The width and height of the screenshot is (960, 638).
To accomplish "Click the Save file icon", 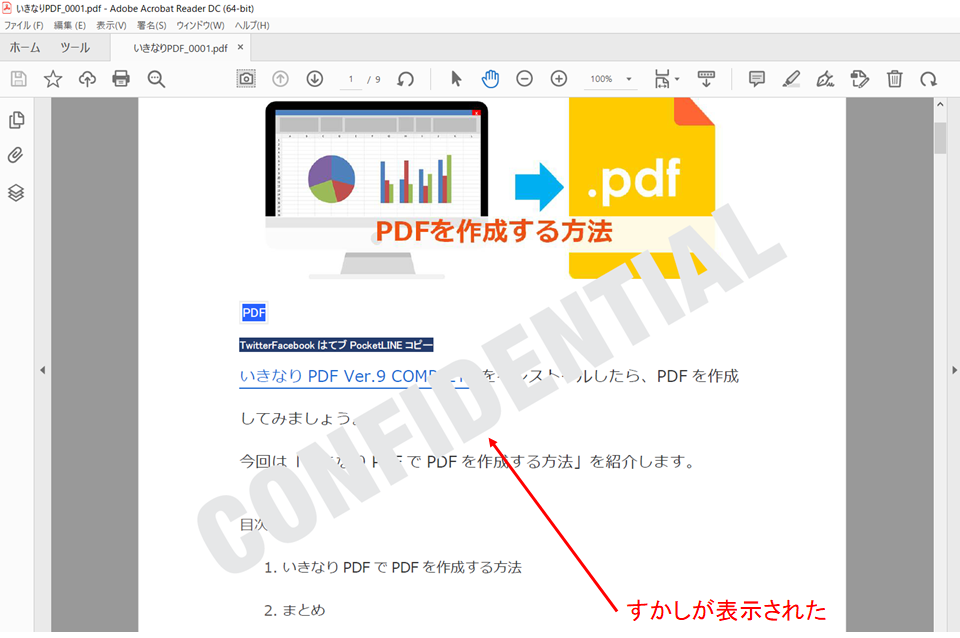I will [x=18, y=79].
